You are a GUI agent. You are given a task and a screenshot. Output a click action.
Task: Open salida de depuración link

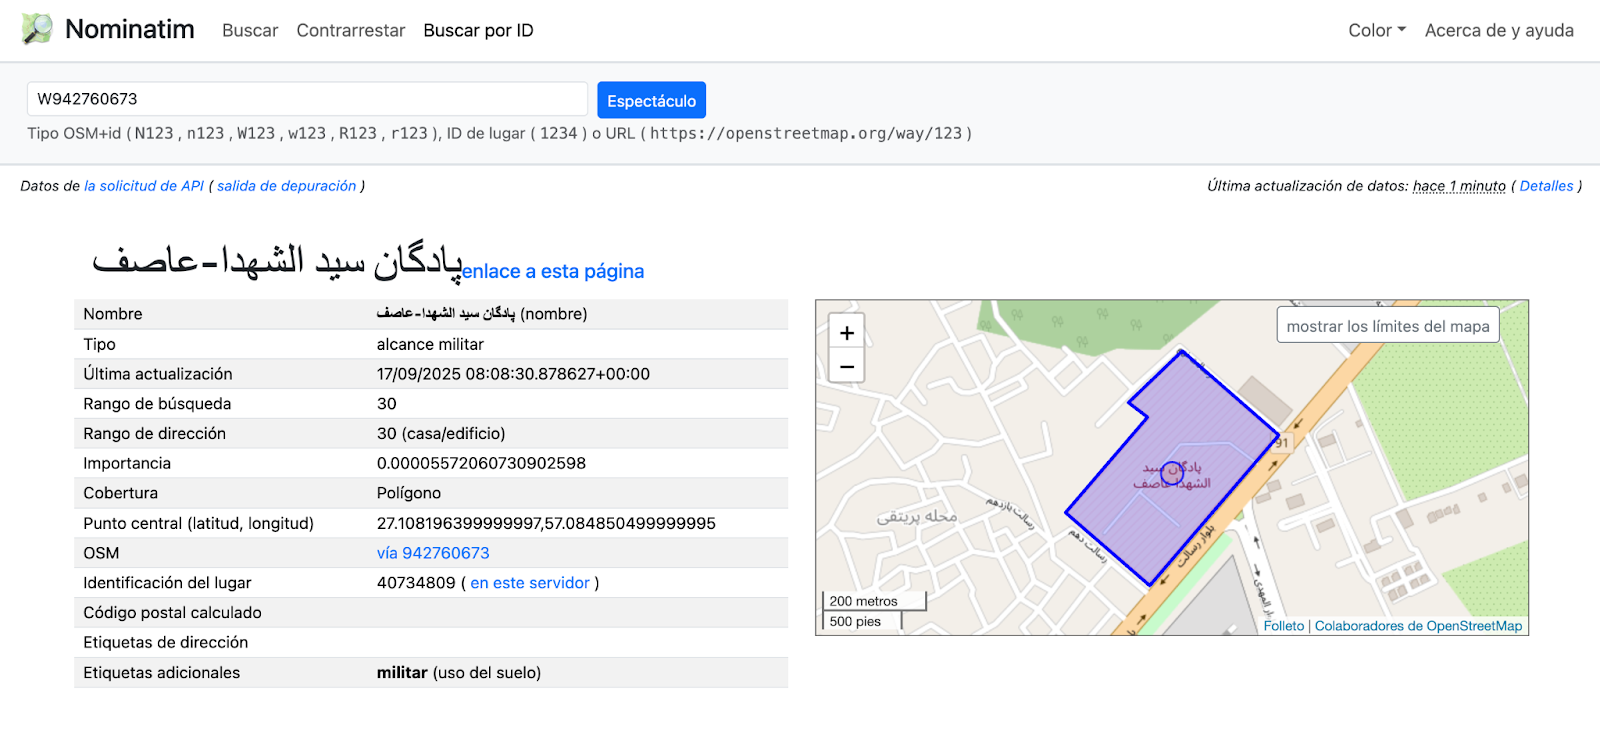click(x=286, y=186)
